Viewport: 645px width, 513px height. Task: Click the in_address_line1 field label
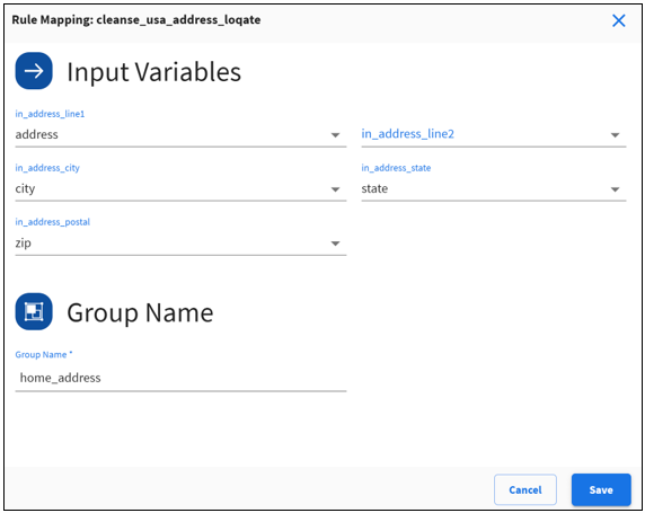tap(50, 114)
